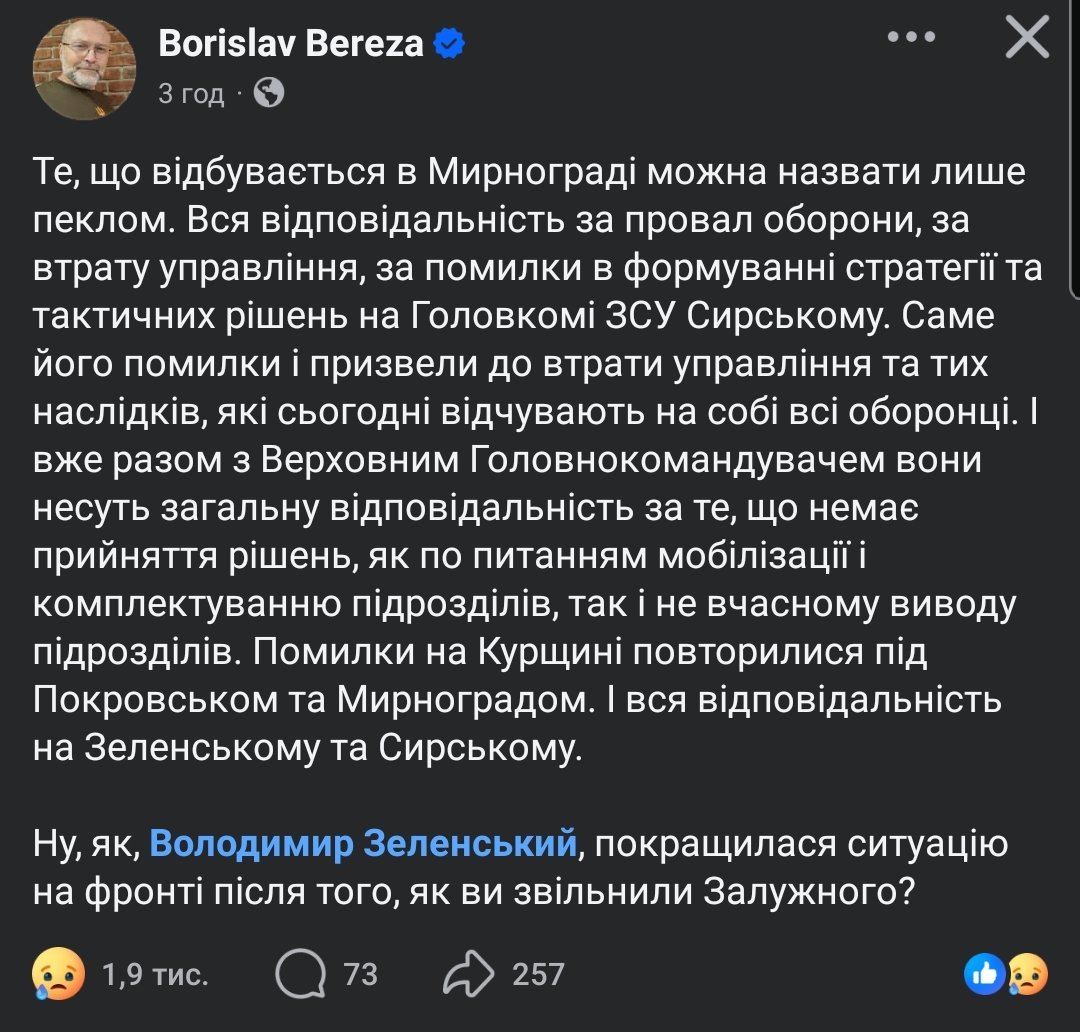
Task: Open the Володимир Зеленський mention link
Action: pyautogui.click(x=364, y=845)
